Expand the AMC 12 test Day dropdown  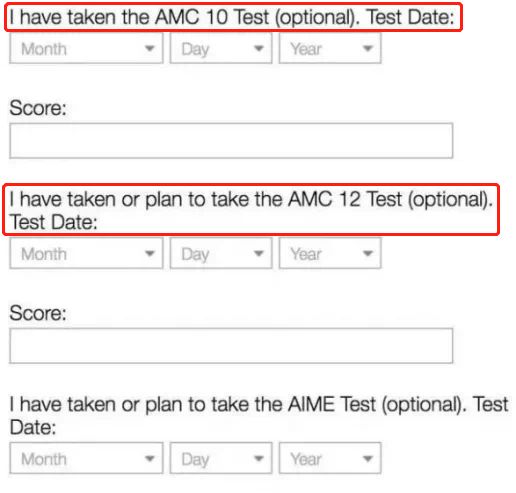[221, 253]
